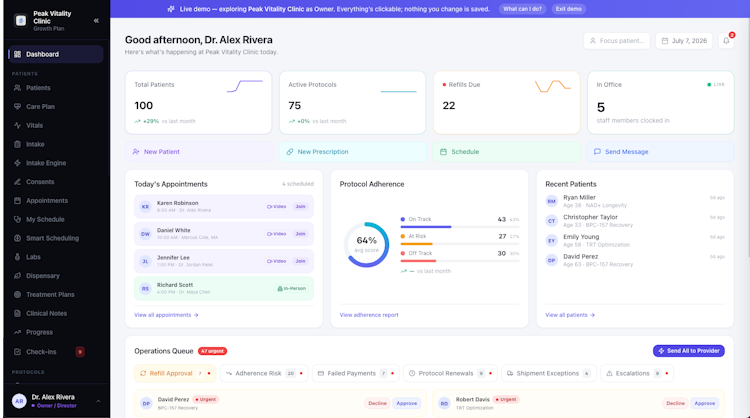
Task: Collapse the sidebar with double-chevron icon
Action: coord(96,21)
